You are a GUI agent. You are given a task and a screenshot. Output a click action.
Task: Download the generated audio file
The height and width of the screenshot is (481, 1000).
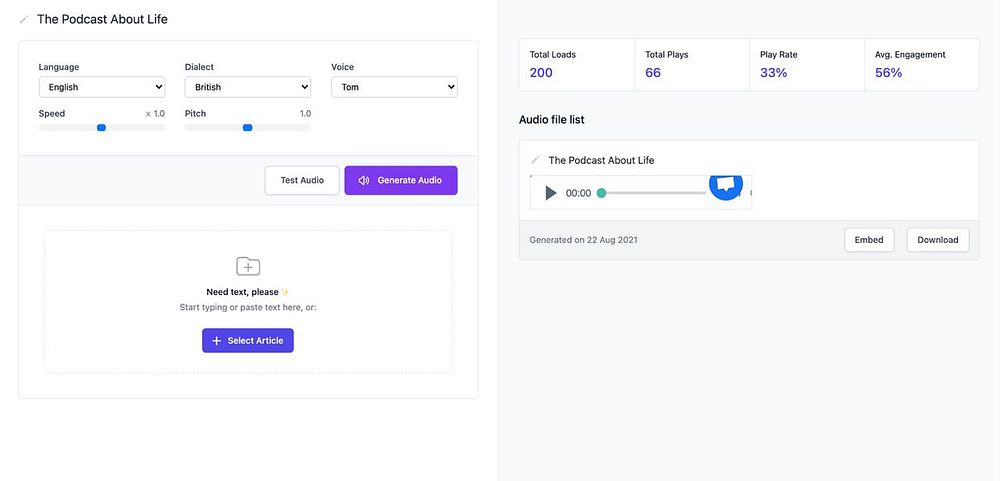[937, 240]
